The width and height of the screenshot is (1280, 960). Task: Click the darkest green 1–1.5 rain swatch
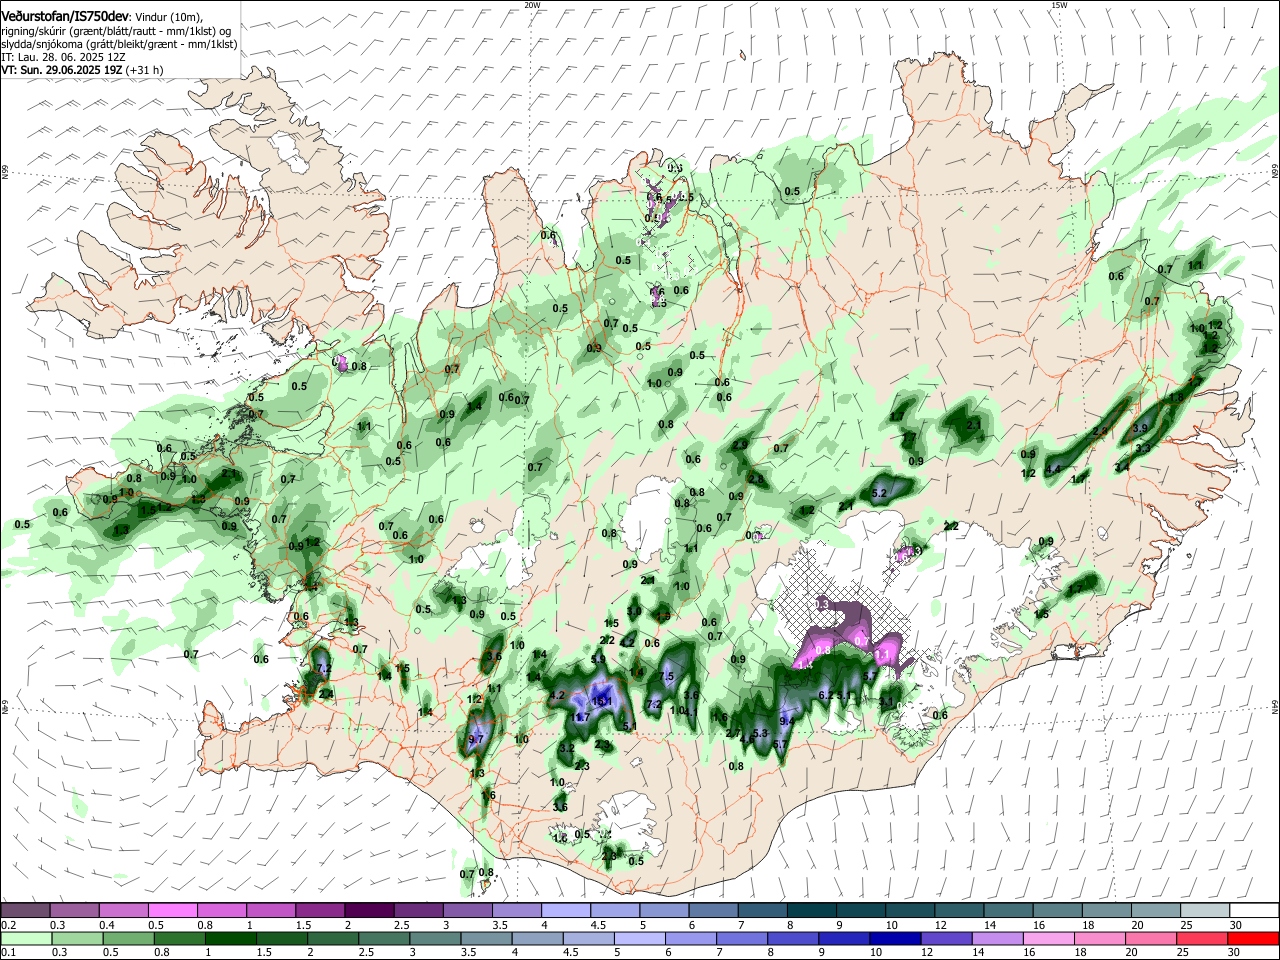229,938
